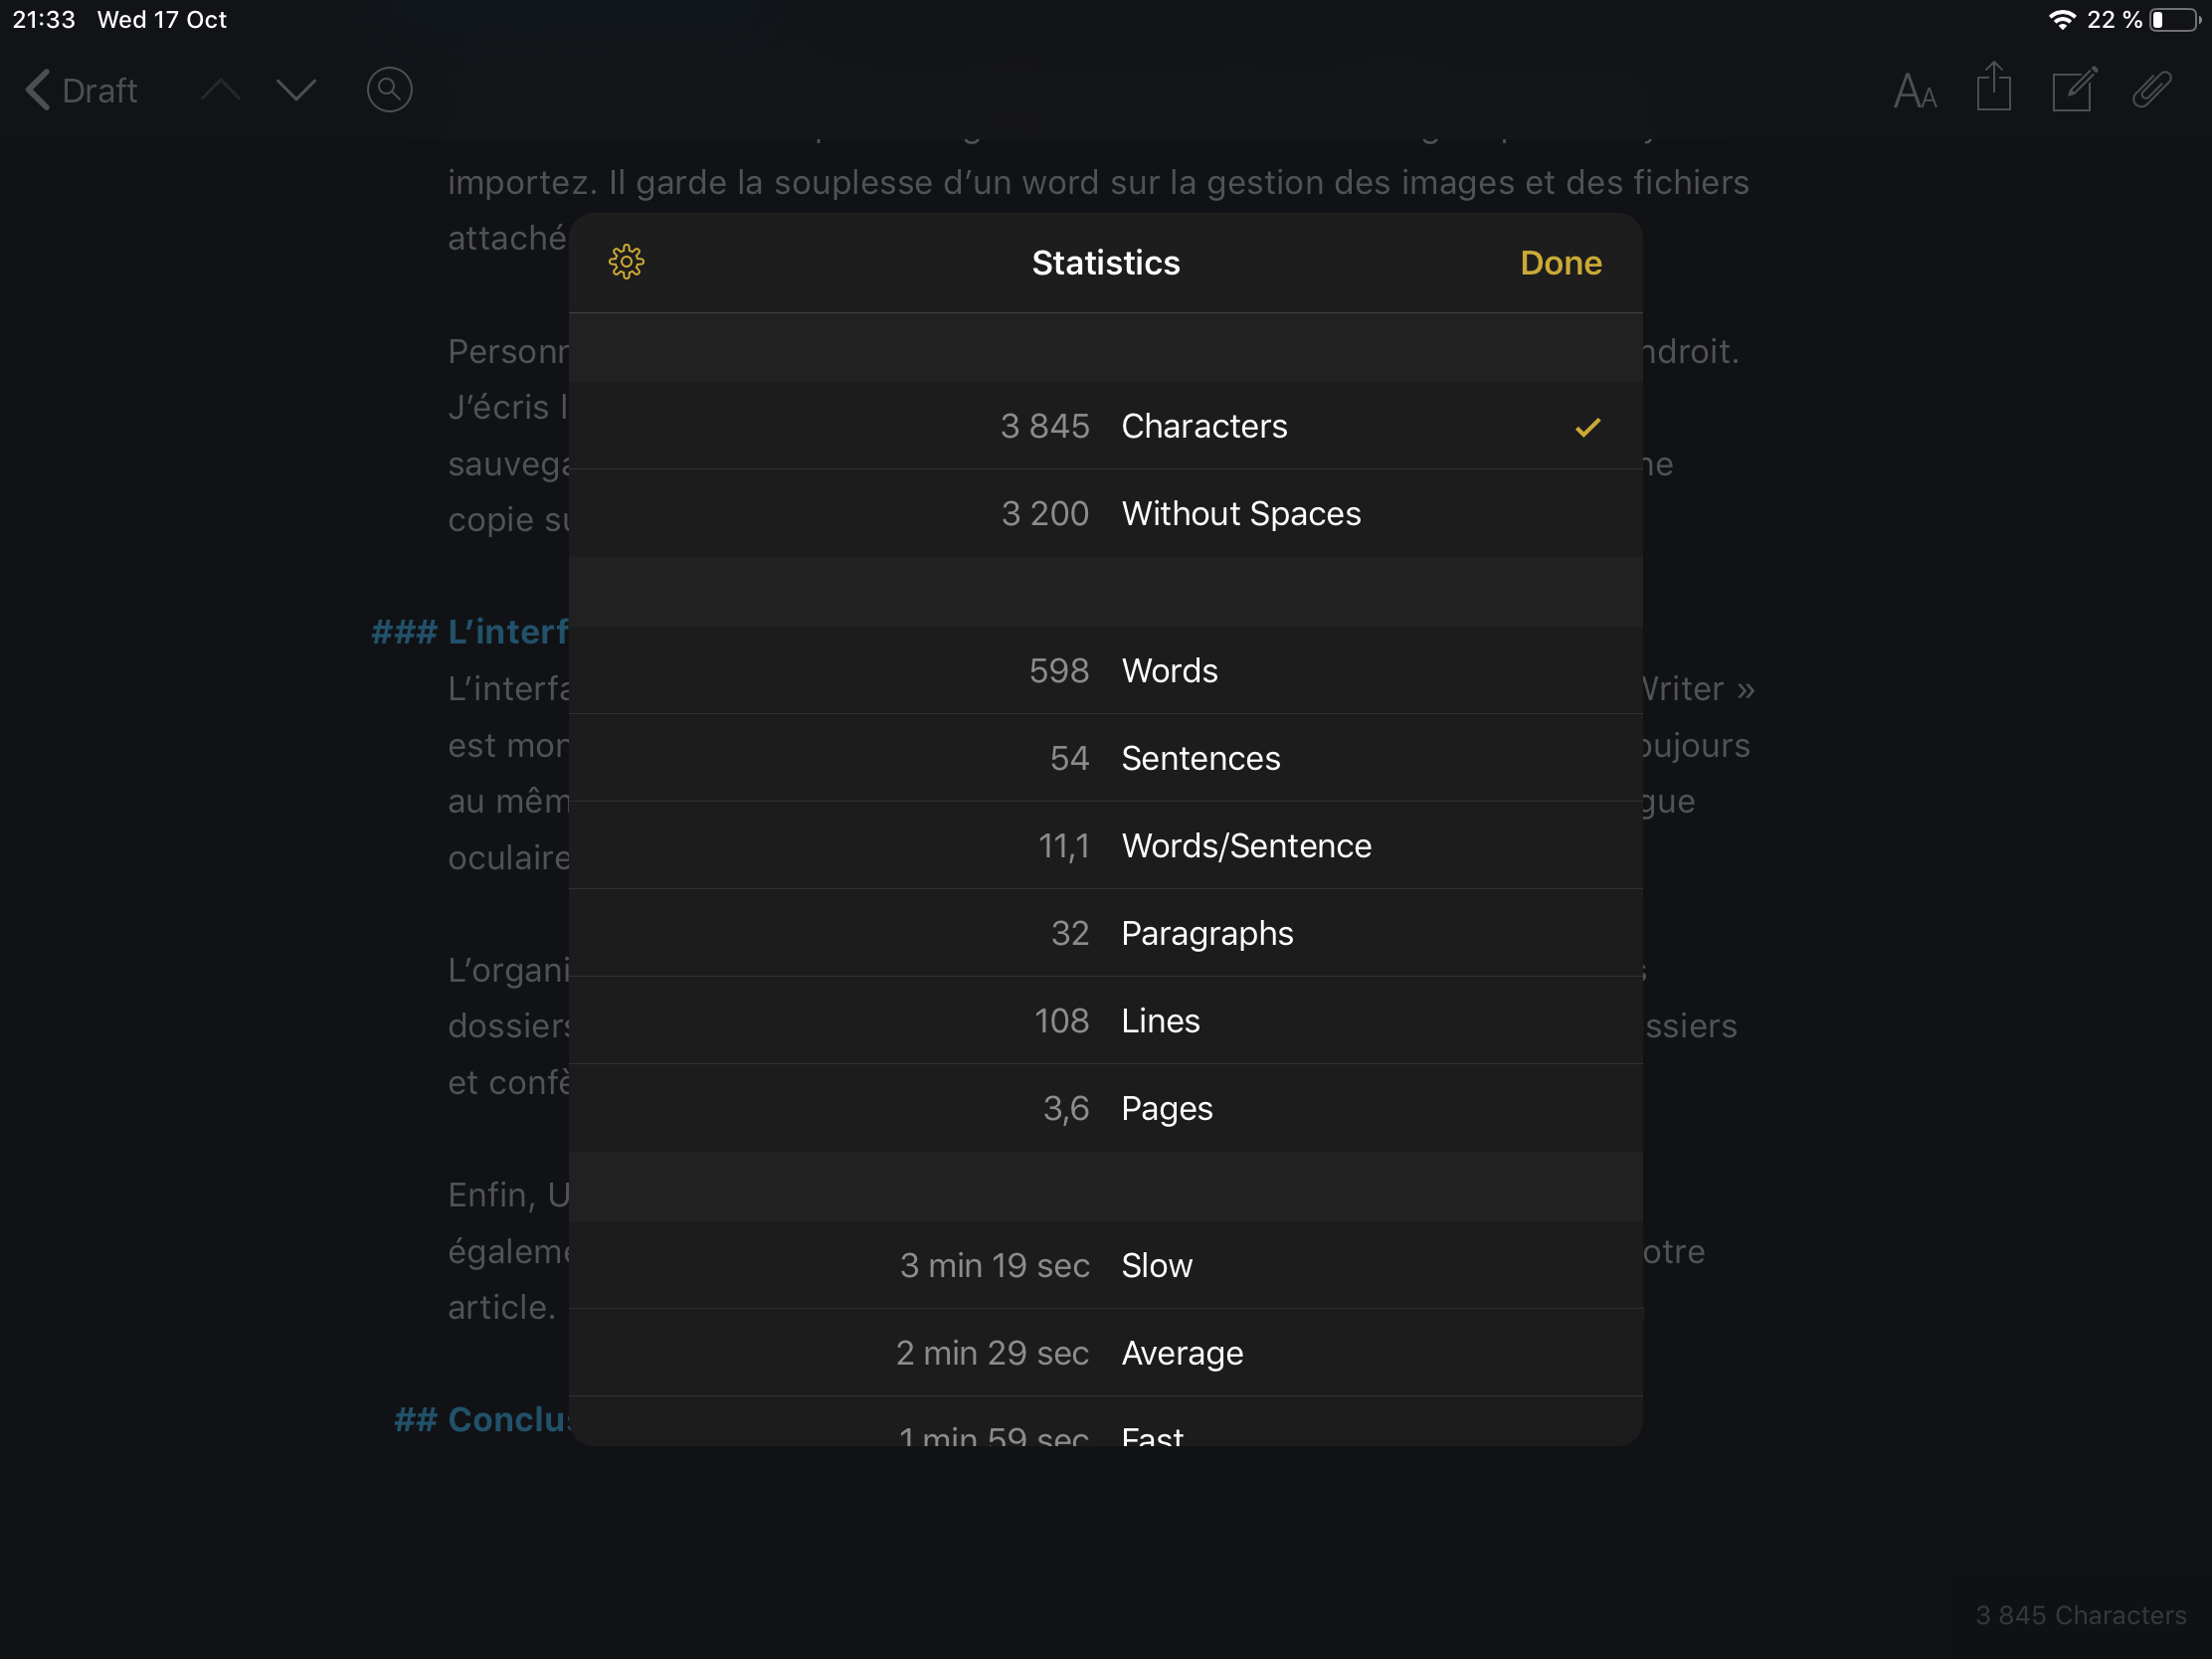Image resolution: width=2212 pixels, height=1659 pixels.
Task: Select Words as the displayed counter
Action: coord(1105,670)
